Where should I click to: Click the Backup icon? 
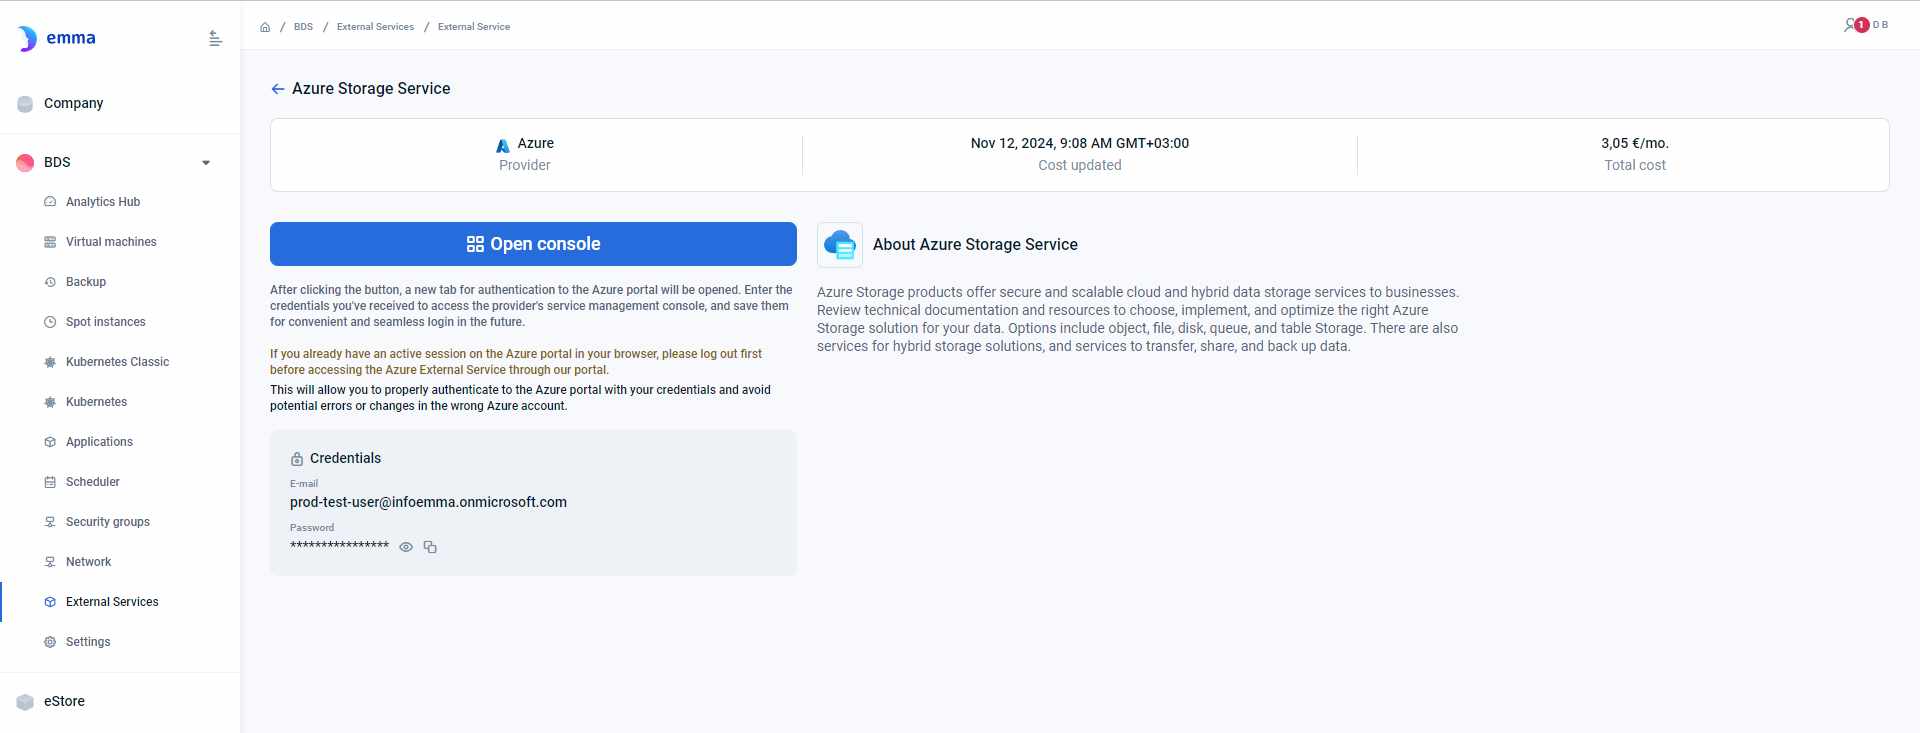(x=50, y=282)
